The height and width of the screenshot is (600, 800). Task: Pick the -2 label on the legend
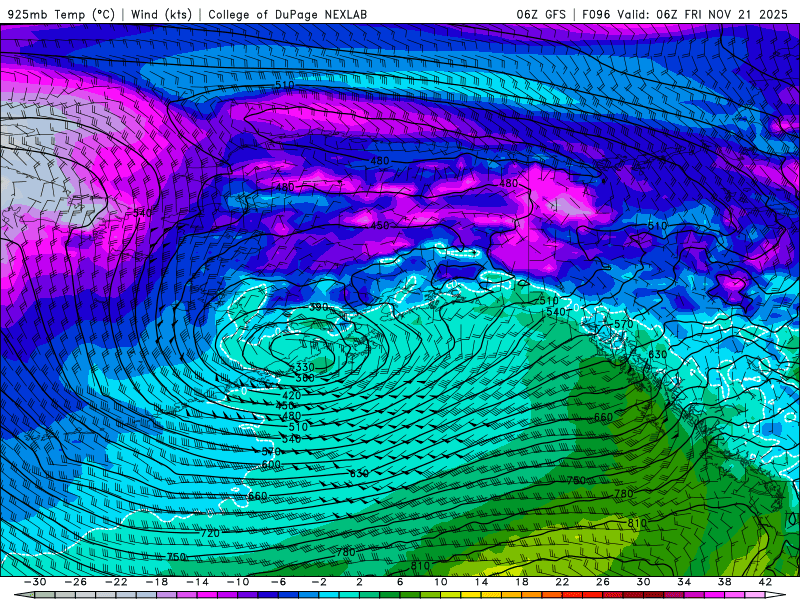[x=319, y=582]
